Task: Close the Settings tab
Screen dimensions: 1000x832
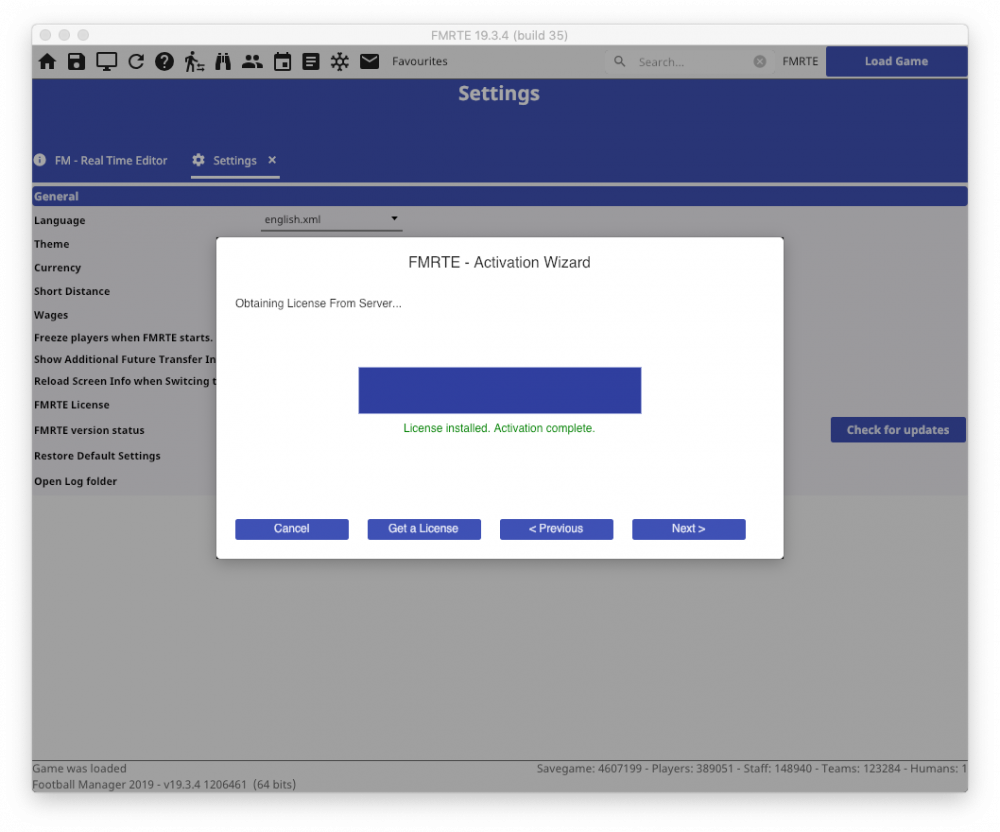Action: (272, 160)
